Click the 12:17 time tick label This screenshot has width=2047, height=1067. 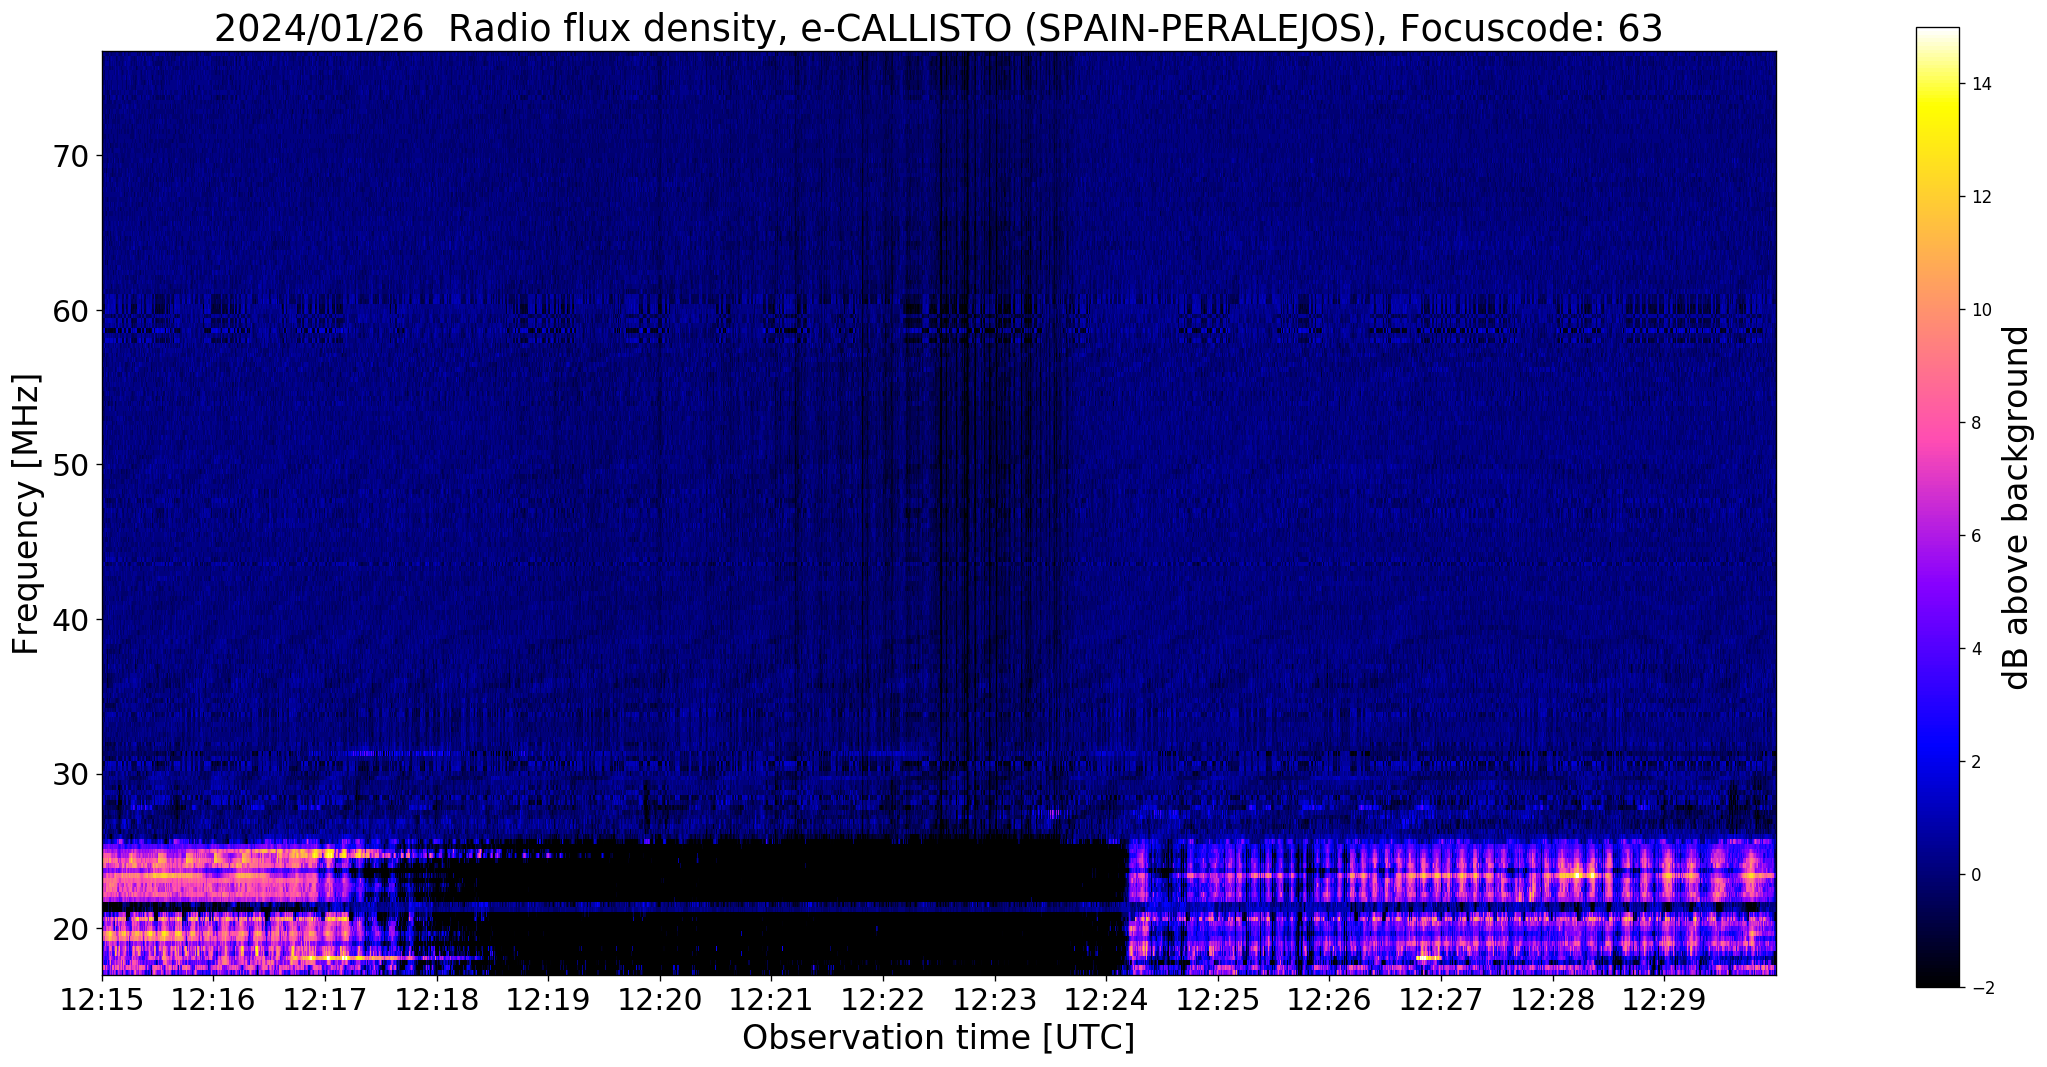[325, 999]
